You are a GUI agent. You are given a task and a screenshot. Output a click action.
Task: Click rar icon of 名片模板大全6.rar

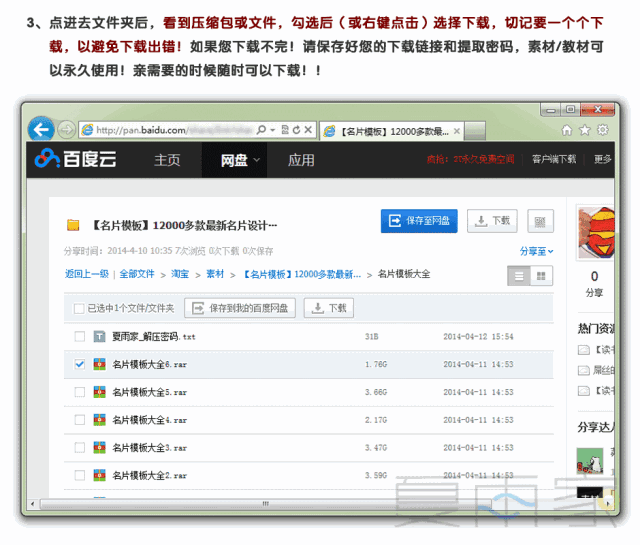[99, 364]
